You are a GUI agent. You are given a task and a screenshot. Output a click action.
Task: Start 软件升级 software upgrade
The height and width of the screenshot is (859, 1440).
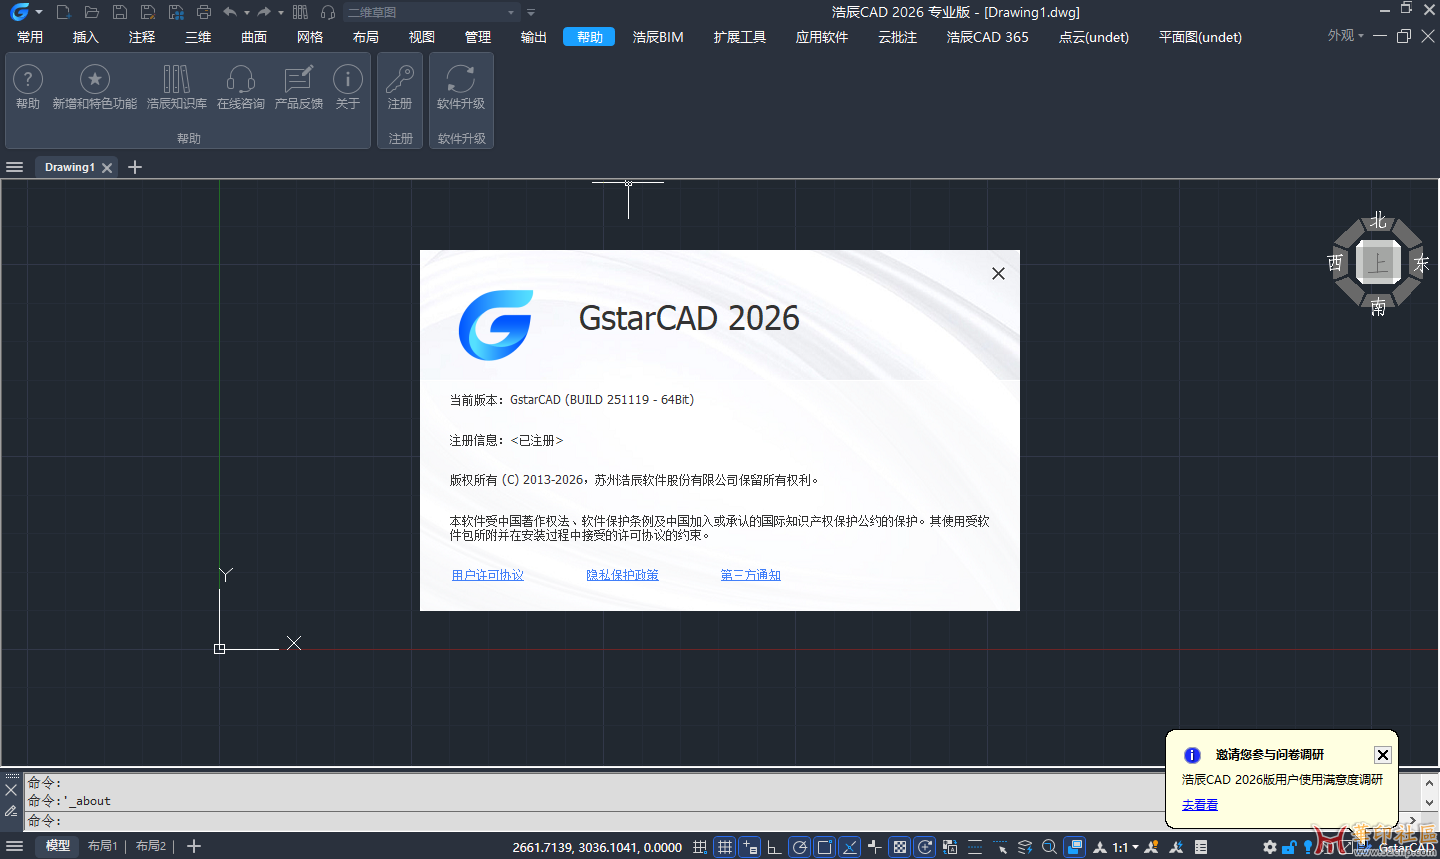[x=461, y=87]
